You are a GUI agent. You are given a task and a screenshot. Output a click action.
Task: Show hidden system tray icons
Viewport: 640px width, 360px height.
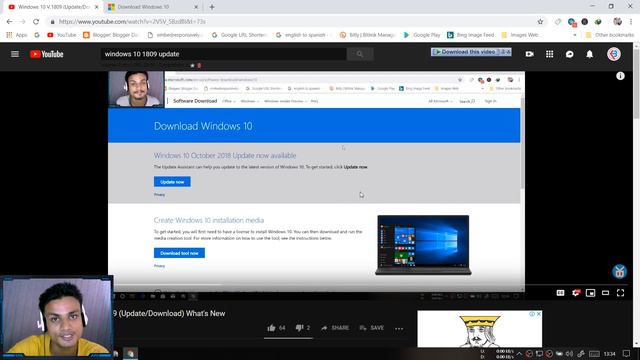click(x=519, y=353)
